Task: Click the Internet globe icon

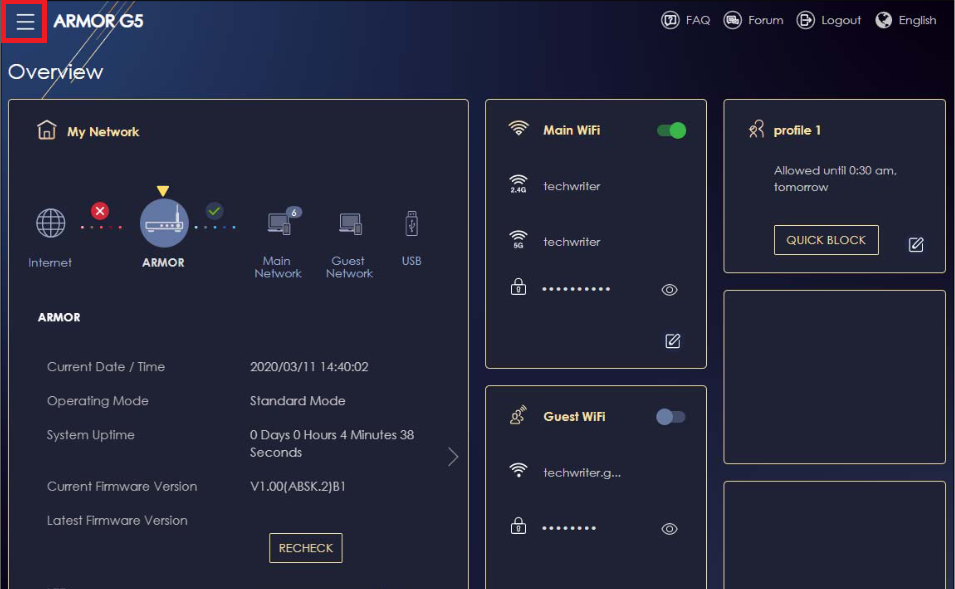Action: 49,223
